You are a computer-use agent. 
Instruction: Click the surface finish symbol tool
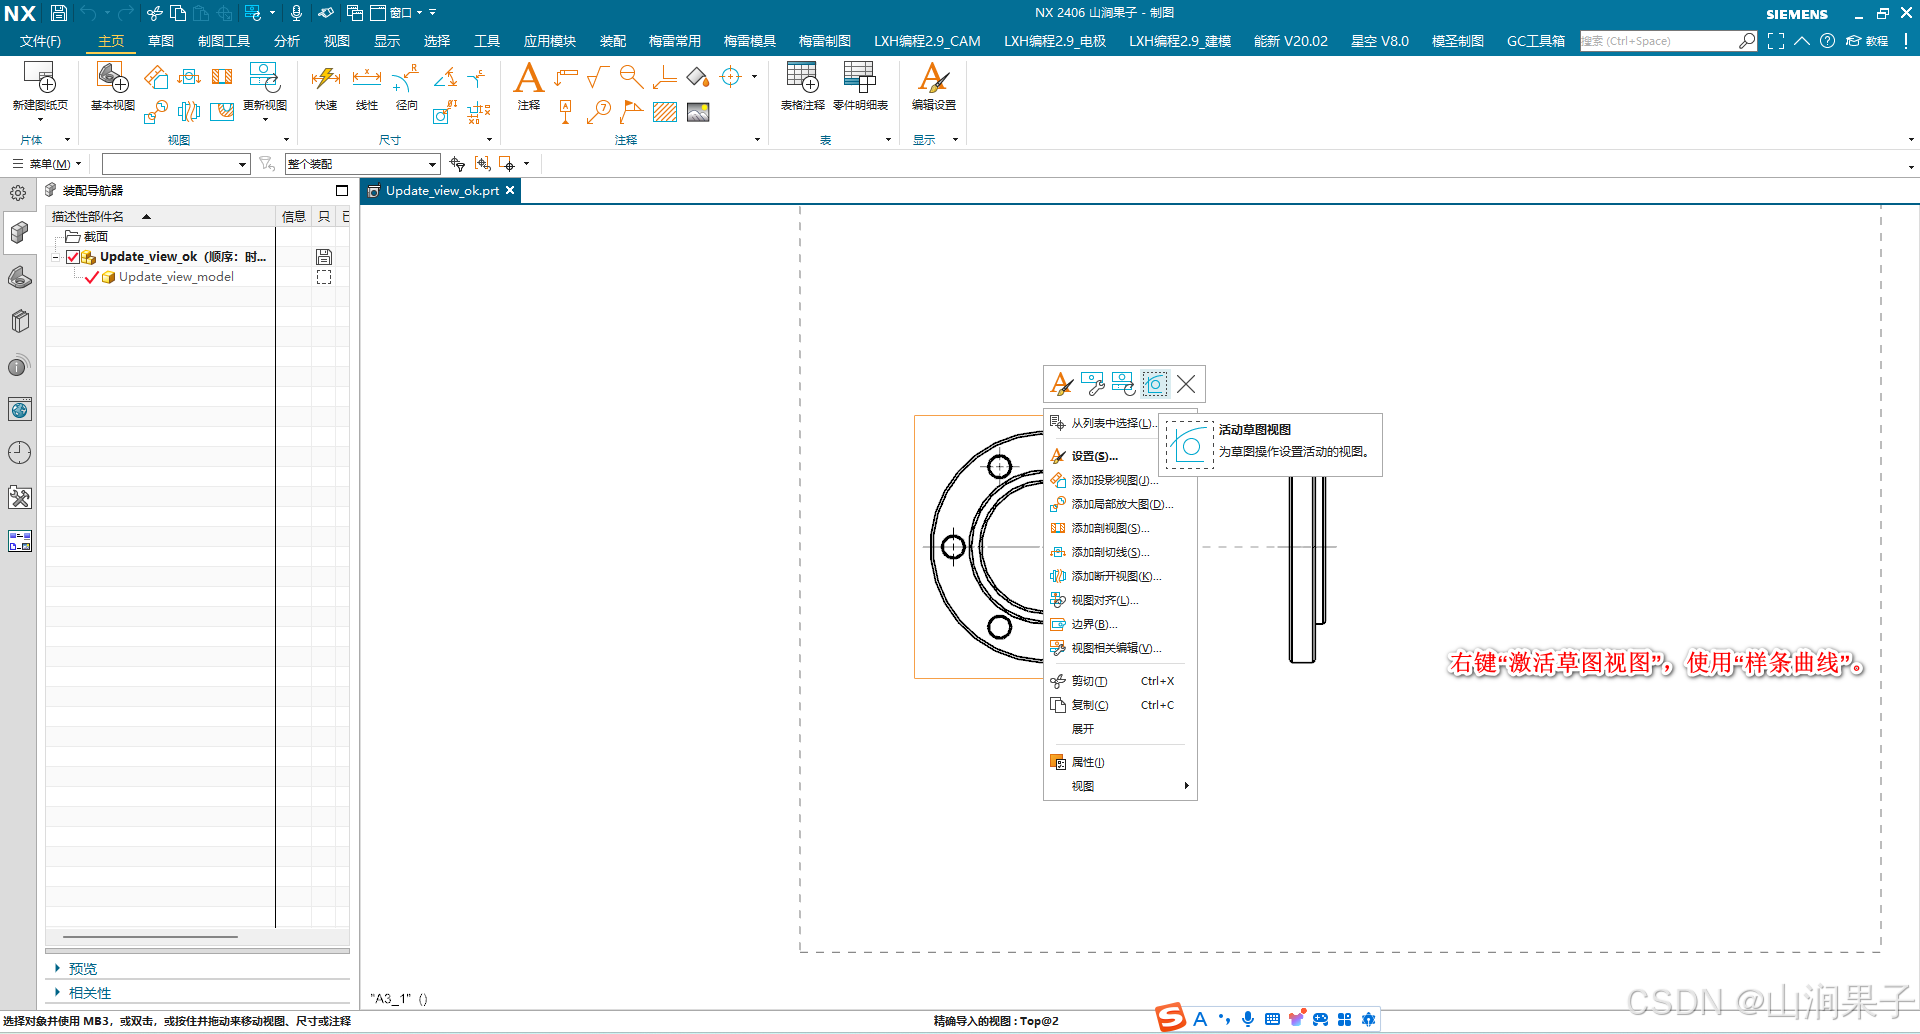tap(598, 77)
